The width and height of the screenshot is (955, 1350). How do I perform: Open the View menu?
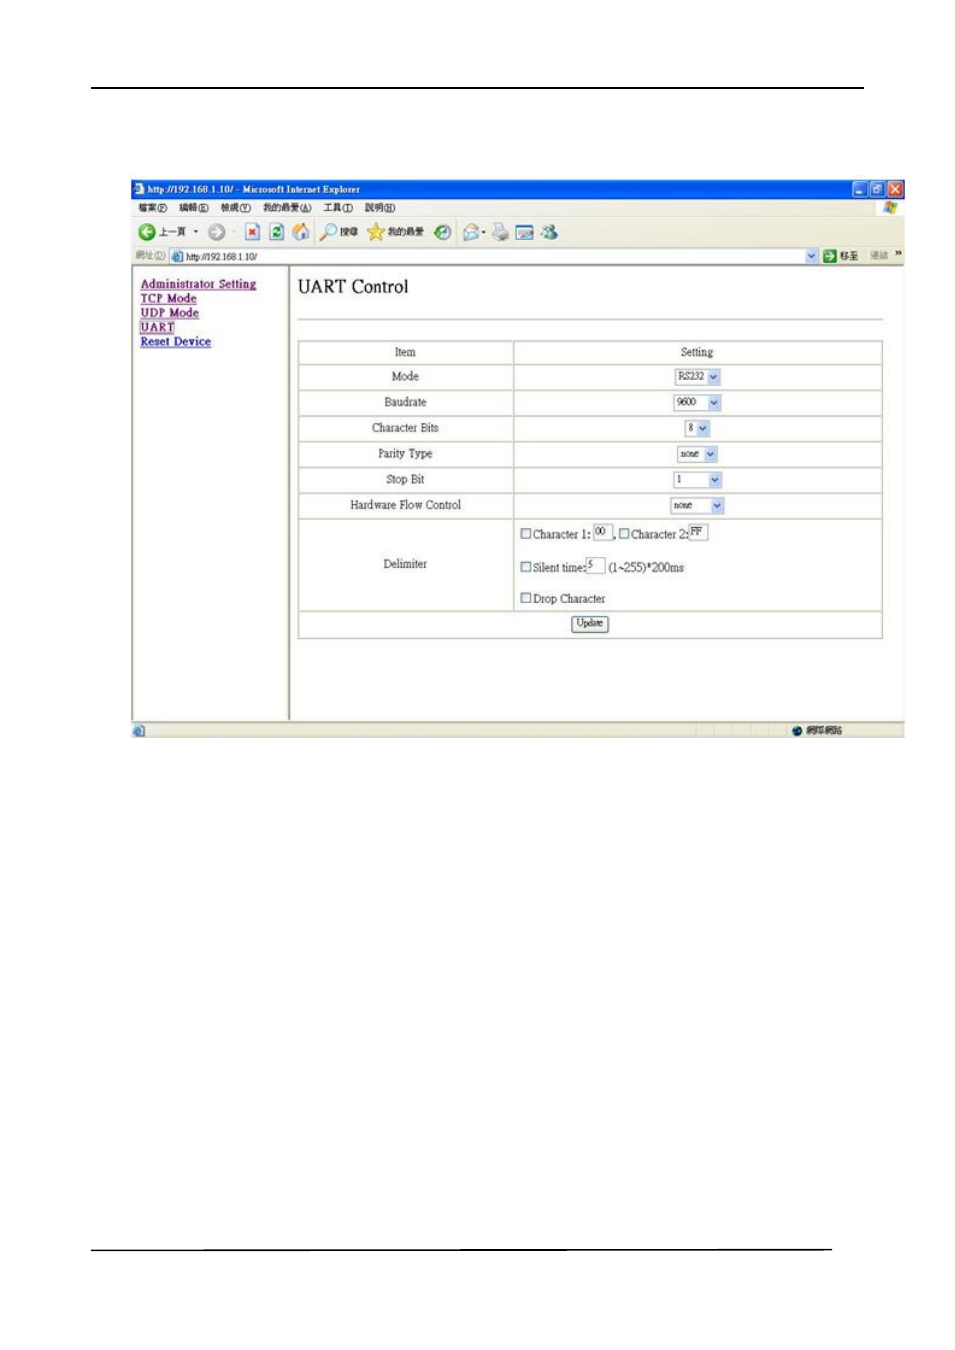[236, 208]
